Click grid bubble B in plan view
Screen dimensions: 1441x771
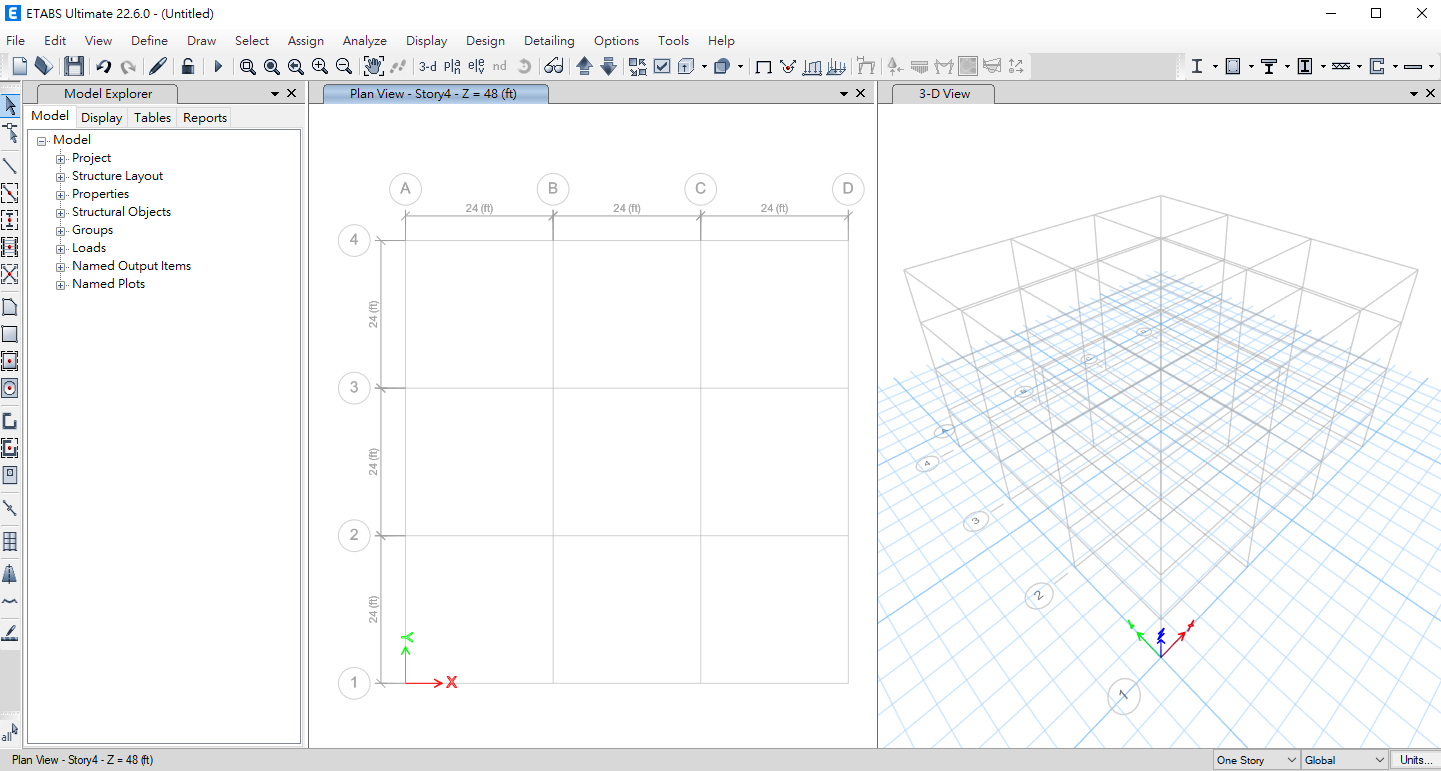553,189
